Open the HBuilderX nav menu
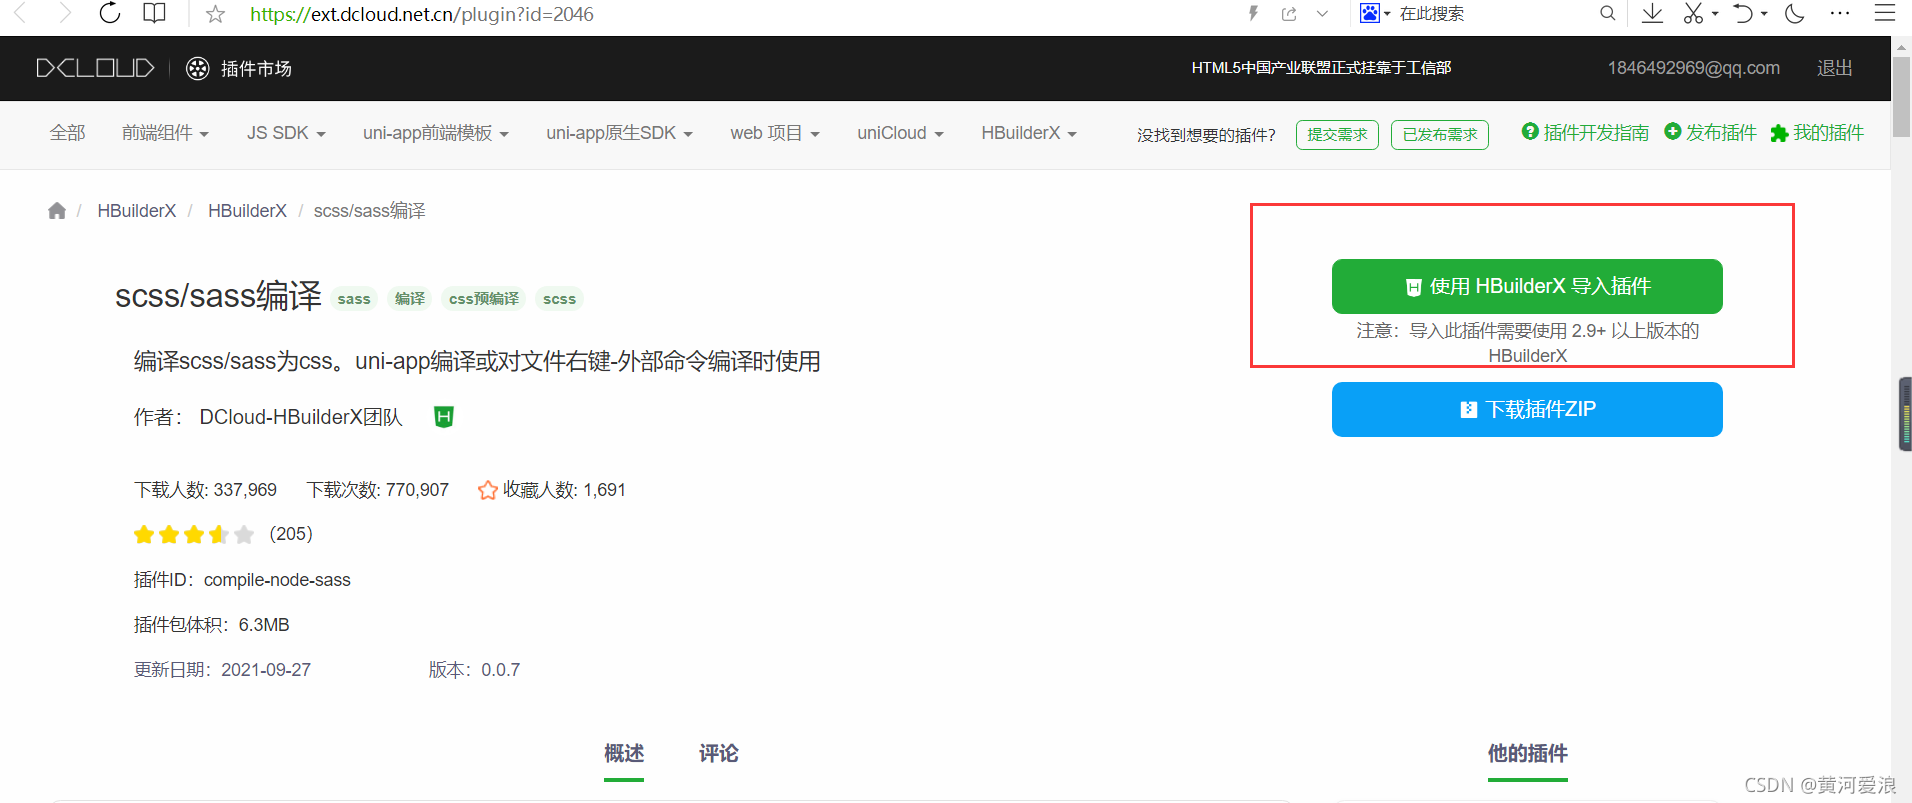Screen dimensions: 1912x803 click(x=1029, y=133)
